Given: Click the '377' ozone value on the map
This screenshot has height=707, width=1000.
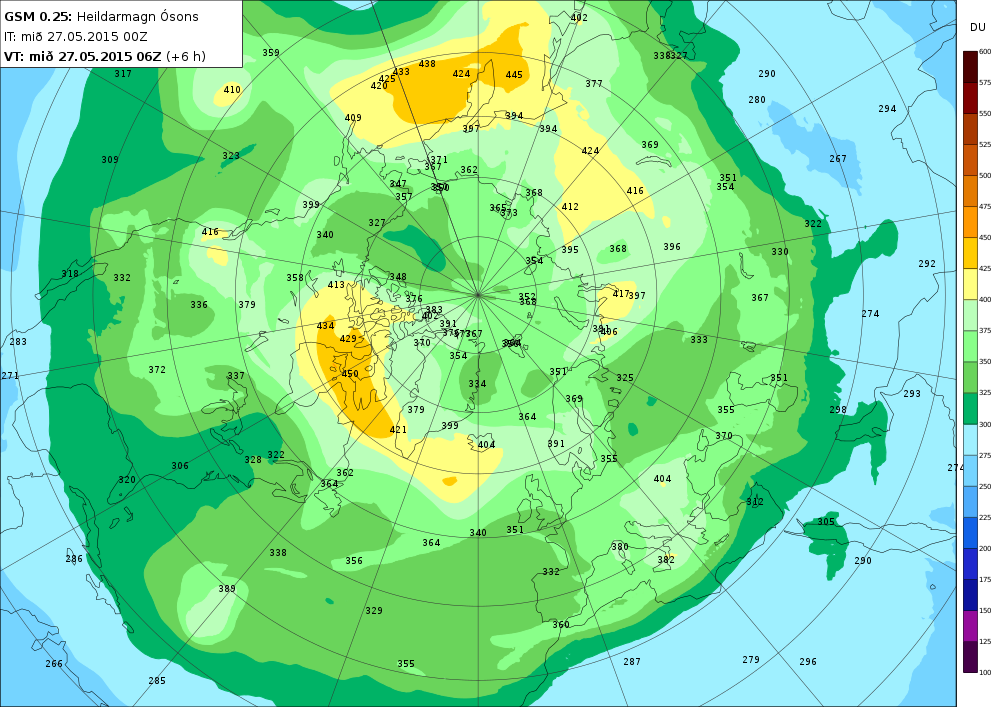Looking at the screenshot, I should [594, 84].
